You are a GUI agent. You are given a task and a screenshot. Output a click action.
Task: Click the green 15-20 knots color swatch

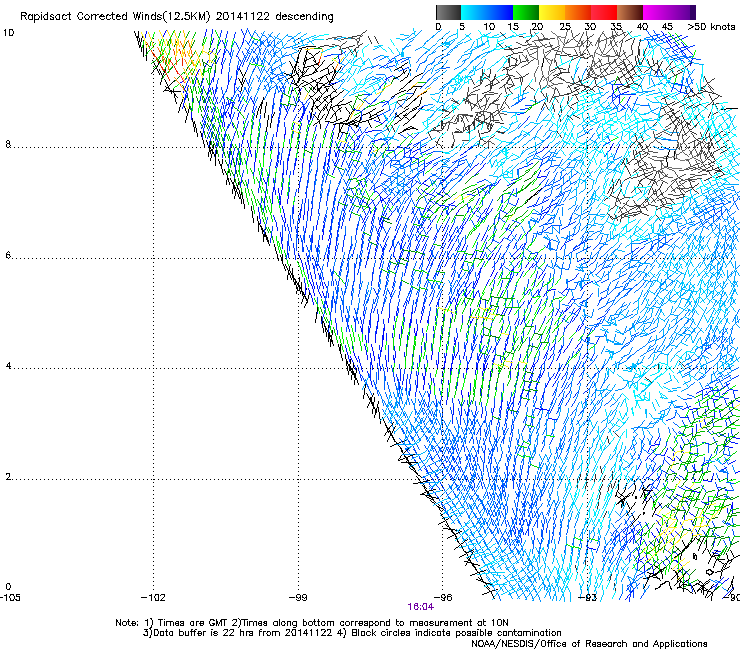click(x=526, y=12)
